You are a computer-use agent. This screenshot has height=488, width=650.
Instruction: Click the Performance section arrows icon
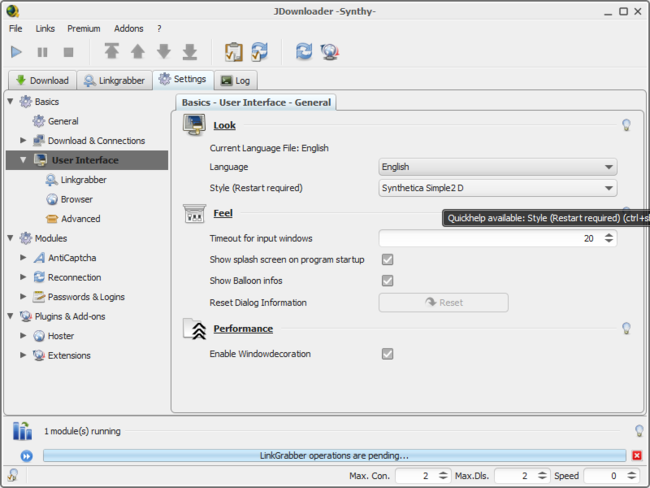point(195,329)
